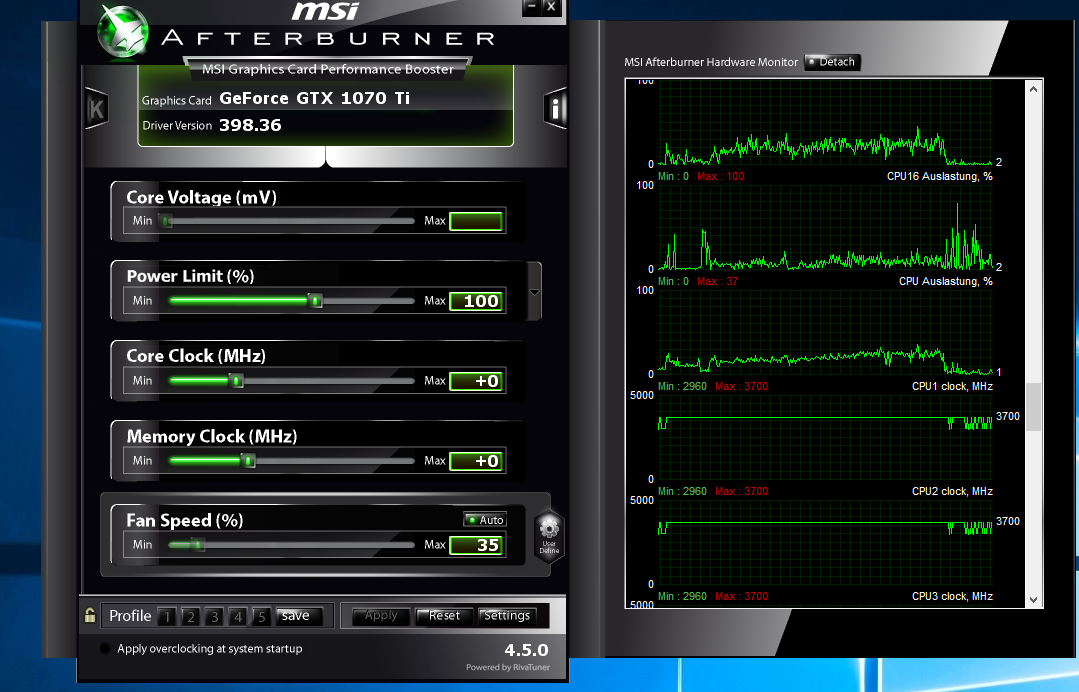Viewport: 1079px width, 692px height.
Task: Open fan User Define gear icon
Action: (x=548, y=537)
